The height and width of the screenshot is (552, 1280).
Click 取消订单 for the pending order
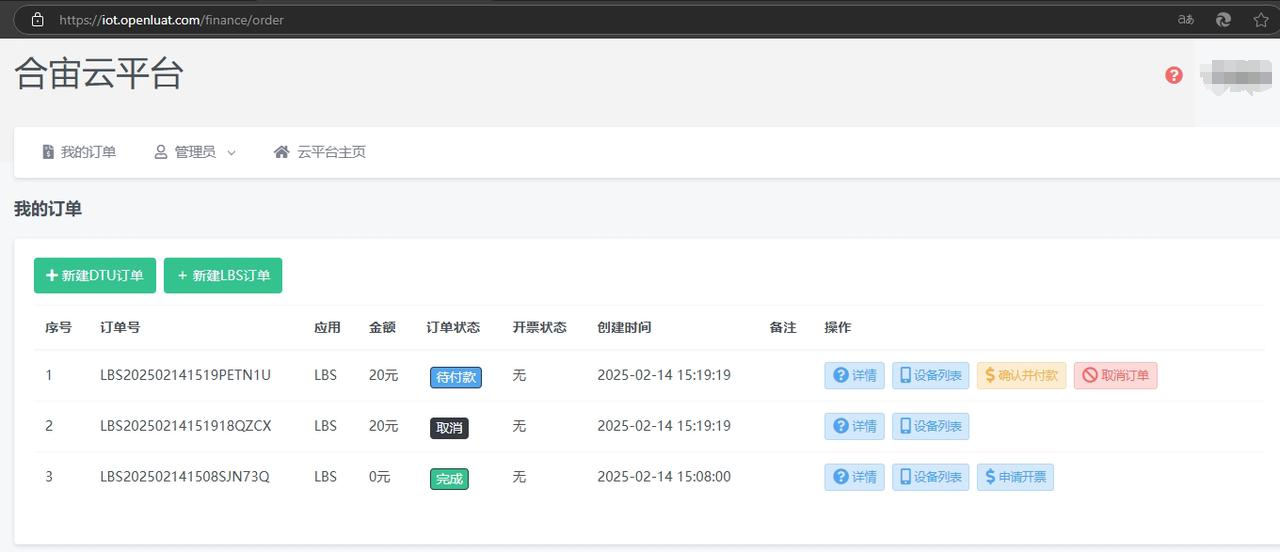[x=1116, y=375]
